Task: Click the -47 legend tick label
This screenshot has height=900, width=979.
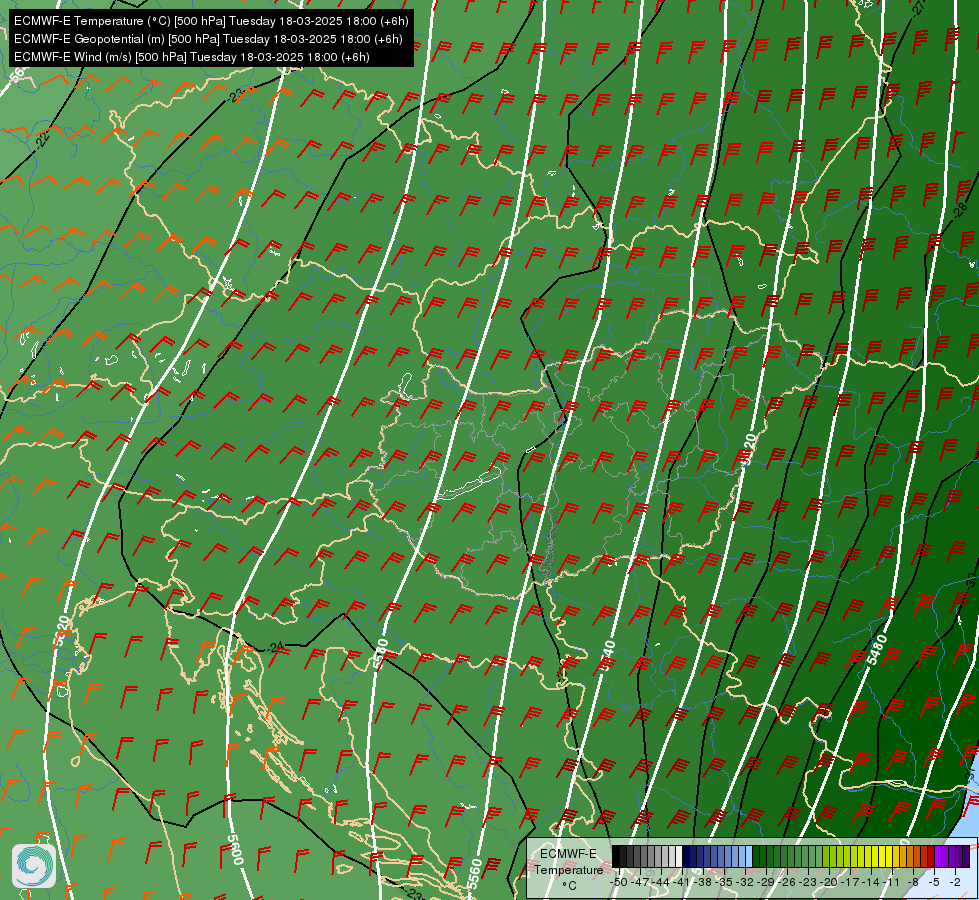Action: tap(640, 883)
